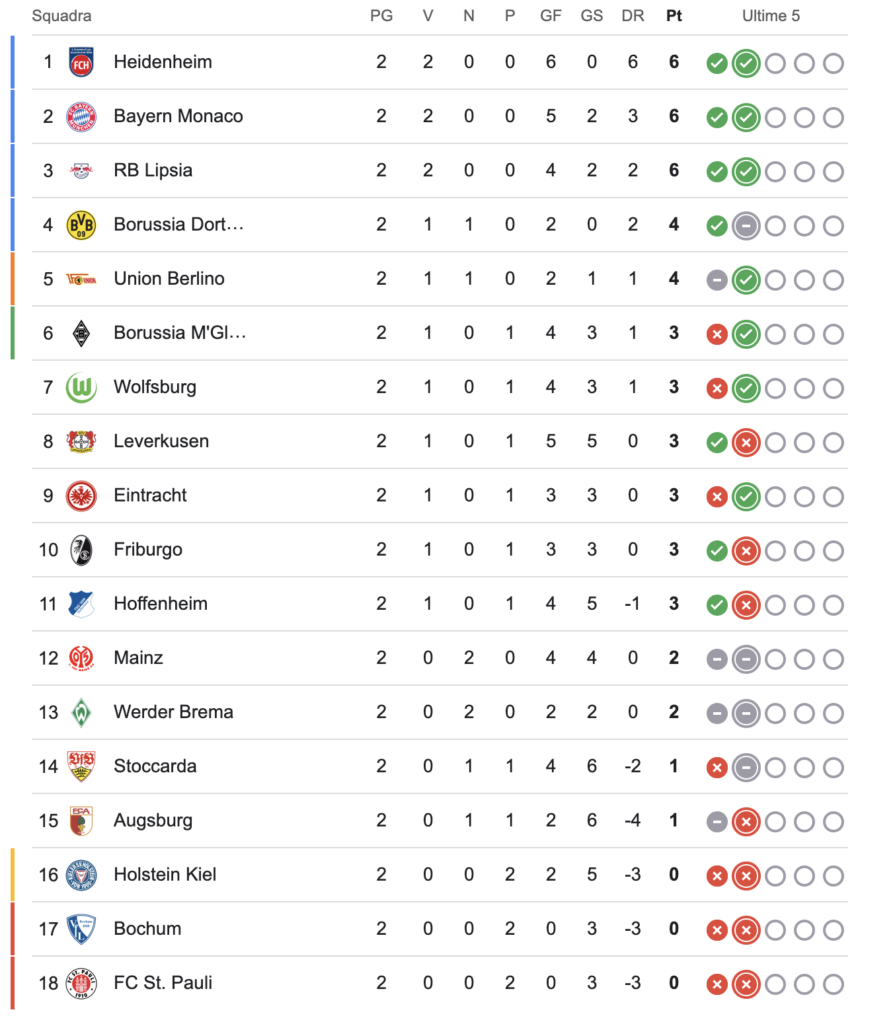Click the Wolfsburg green W logo
The image size is (895, 1024).
pos(81,387)
